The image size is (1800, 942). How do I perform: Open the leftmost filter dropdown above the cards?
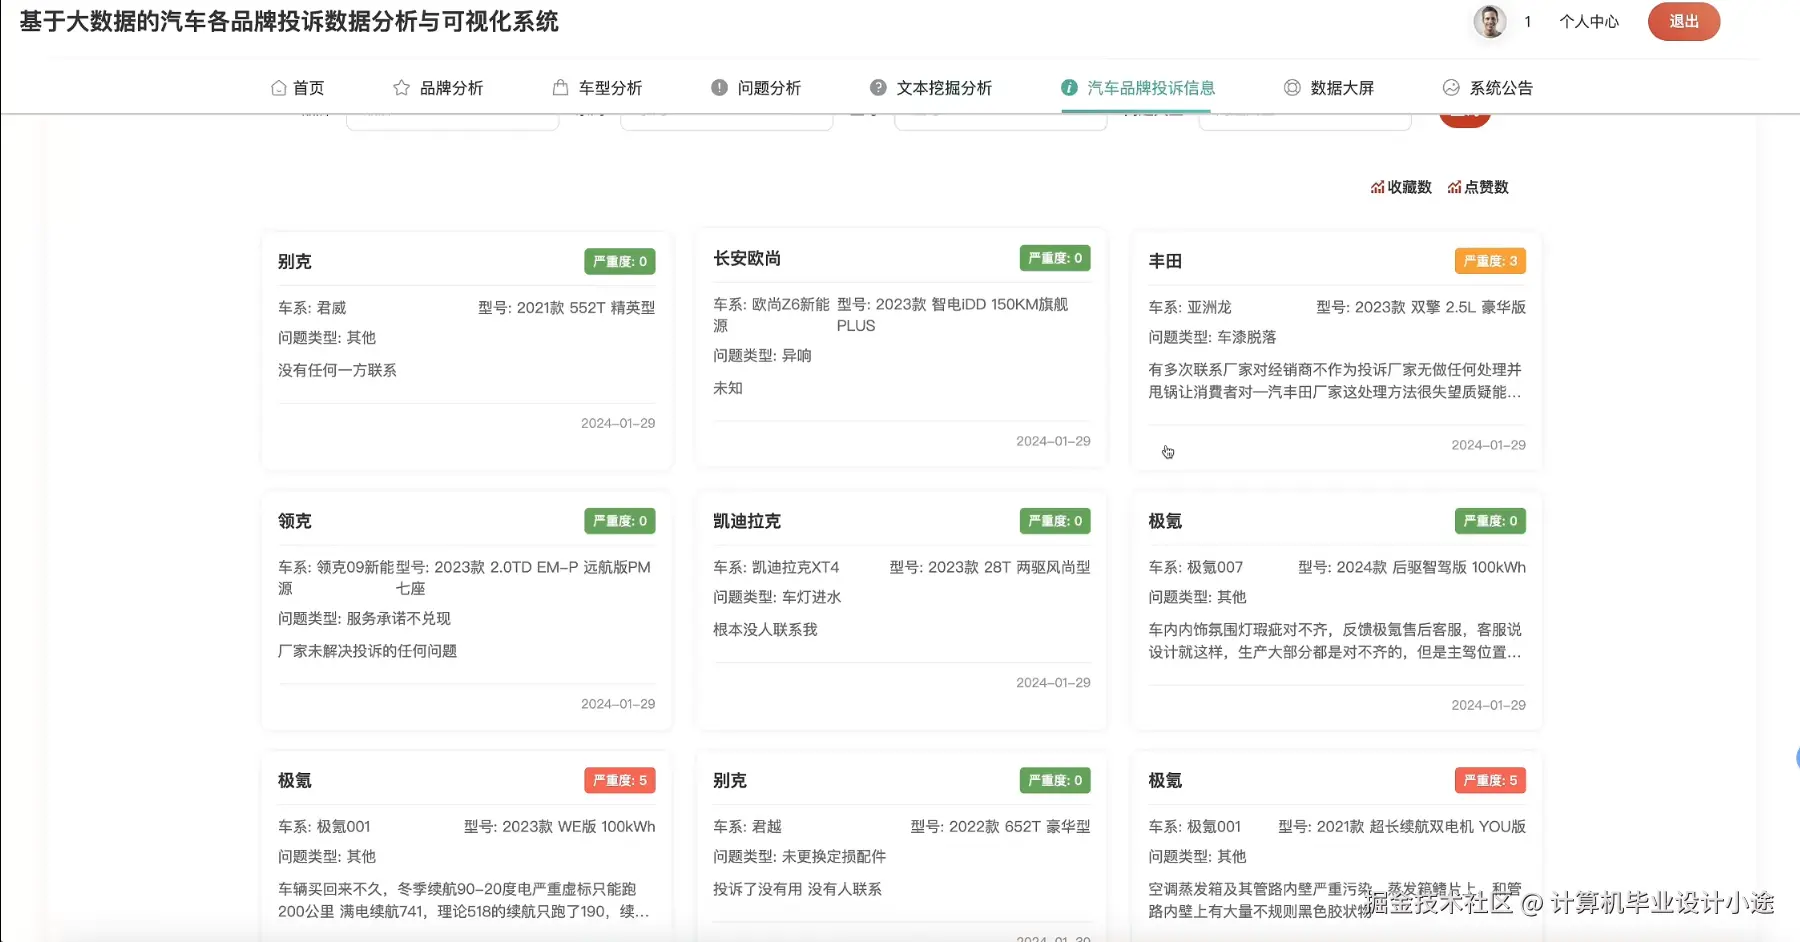pos(452,118)
